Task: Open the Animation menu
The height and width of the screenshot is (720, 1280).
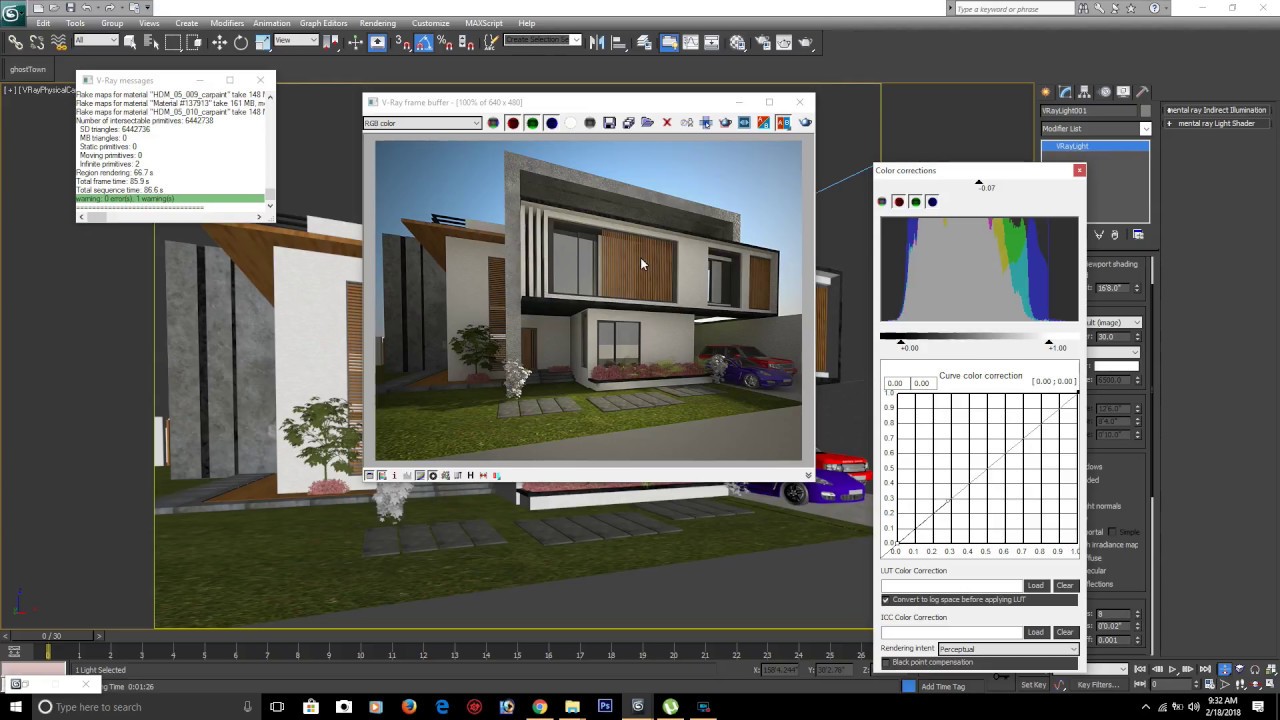Action: click(271, 23)
